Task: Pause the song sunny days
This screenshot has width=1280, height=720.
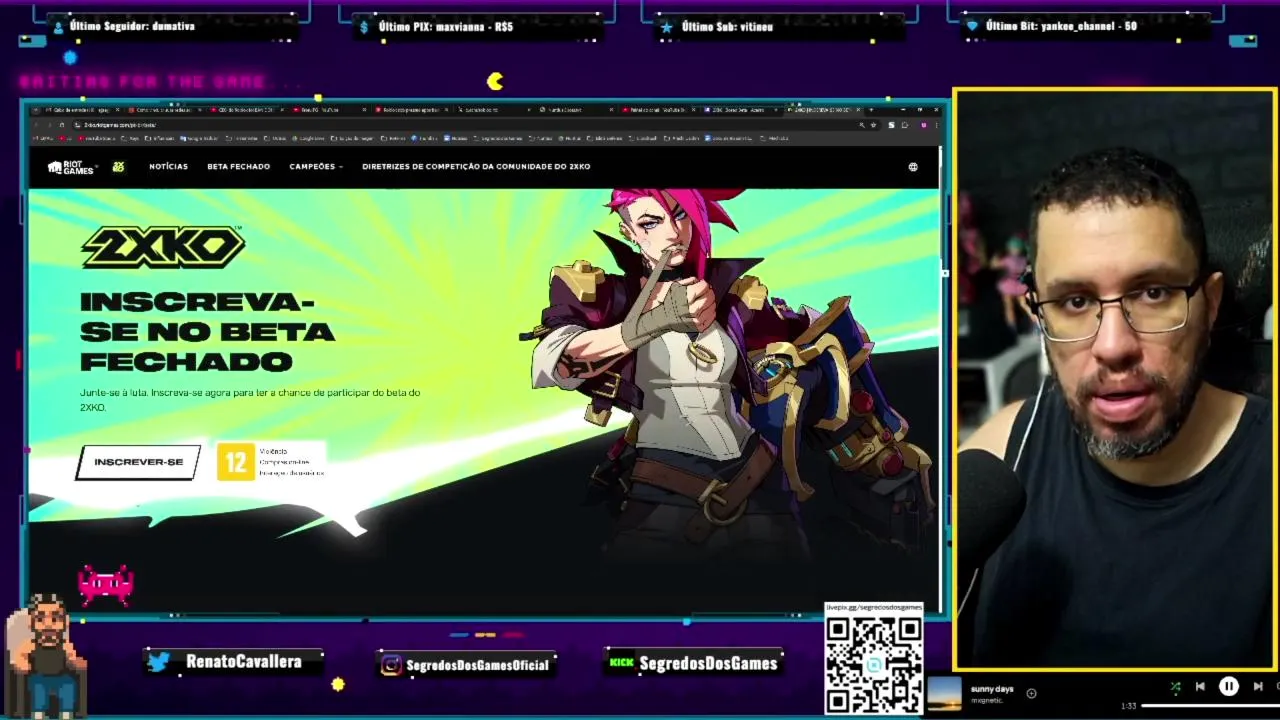Action: pos(1229,687)
